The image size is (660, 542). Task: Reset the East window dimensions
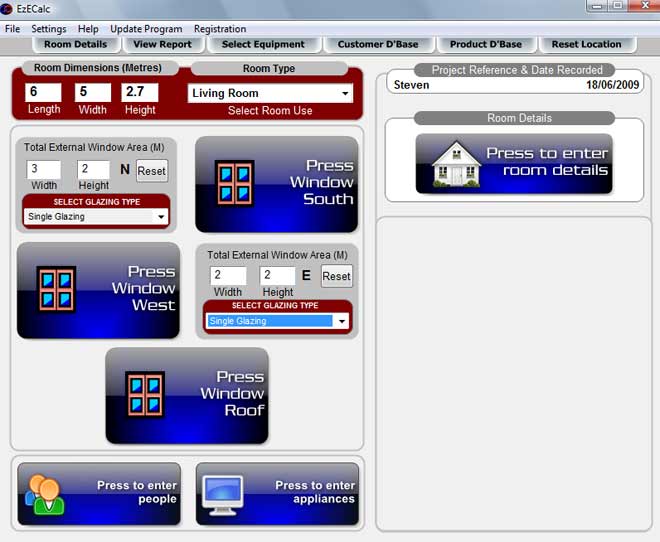[x=336, y=277]
